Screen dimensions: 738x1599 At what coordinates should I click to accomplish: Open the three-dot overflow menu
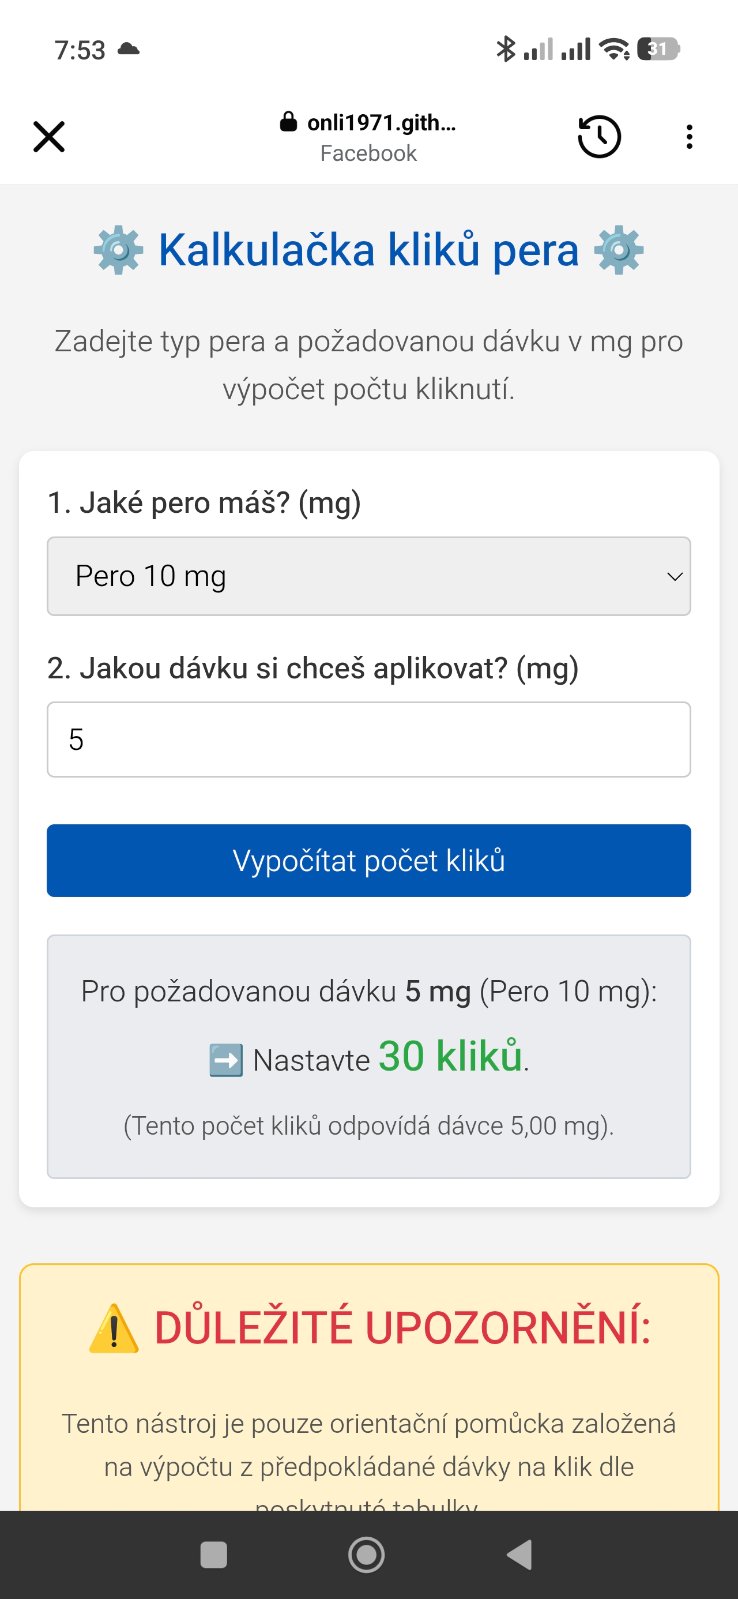tap(689, 137)
